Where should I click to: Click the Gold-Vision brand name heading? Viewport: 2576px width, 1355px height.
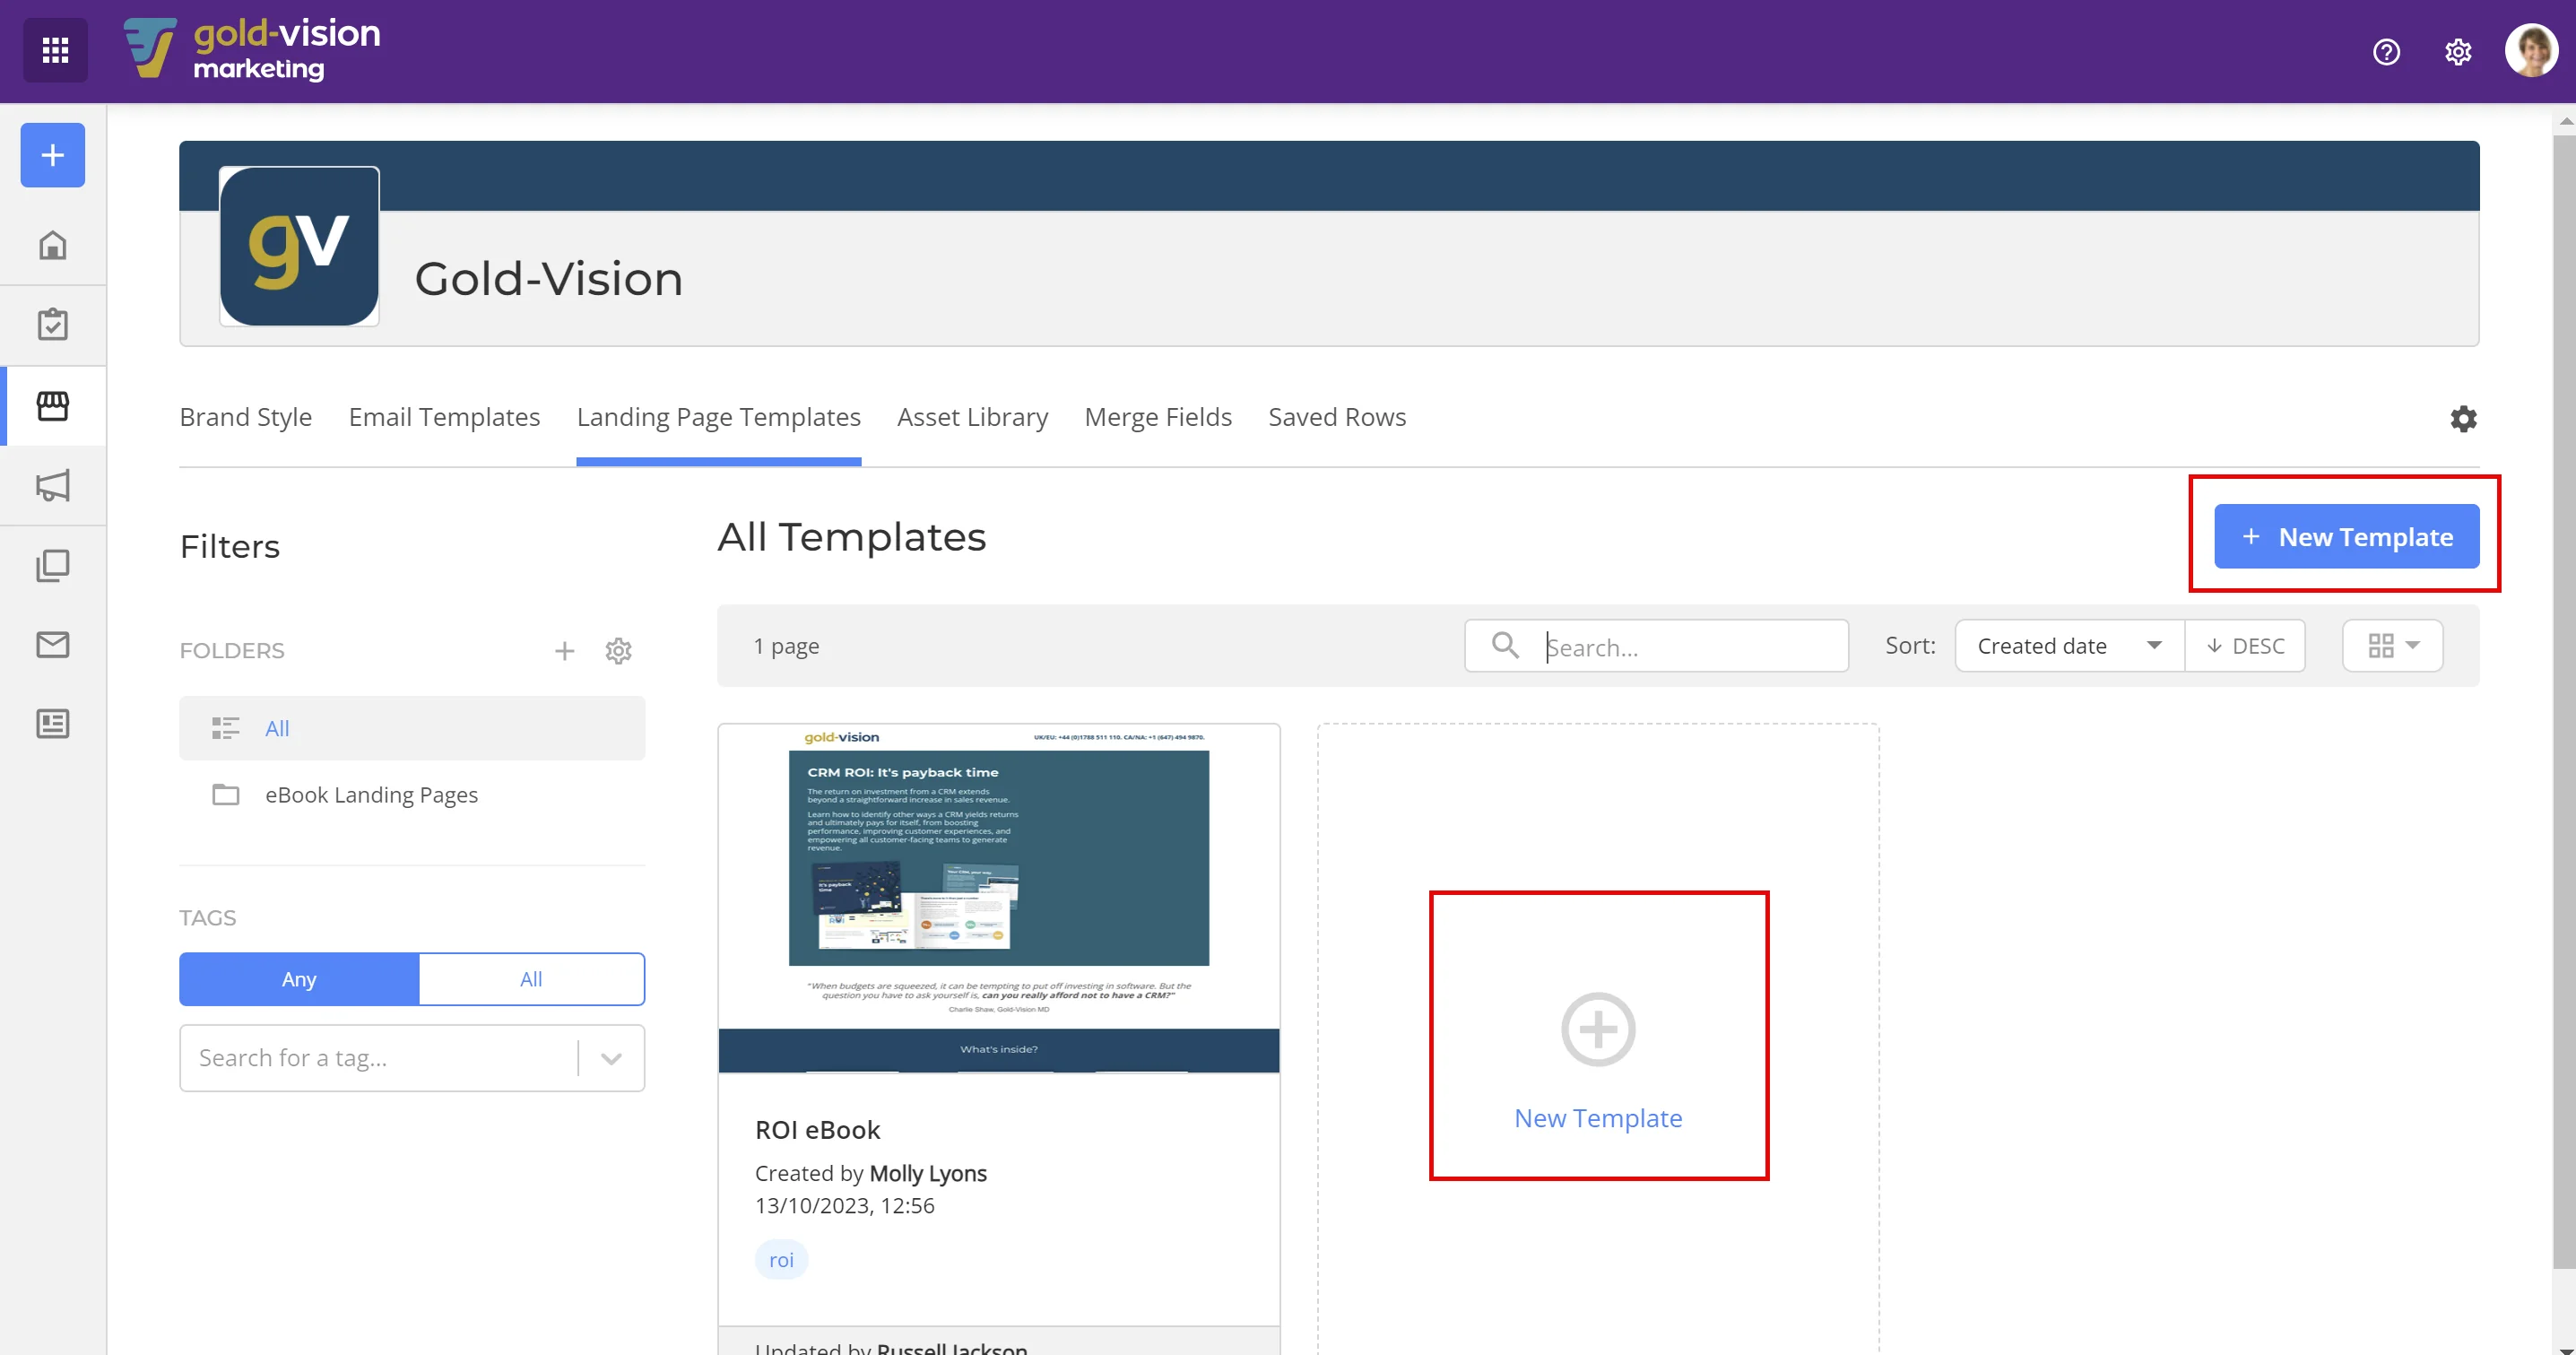coord(549,278)
